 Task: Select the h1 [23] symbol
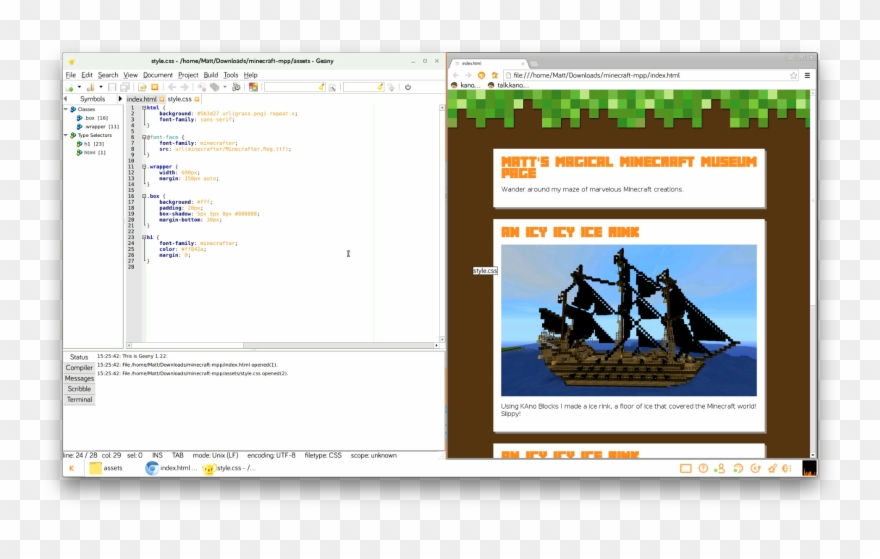tap(90, 144)
